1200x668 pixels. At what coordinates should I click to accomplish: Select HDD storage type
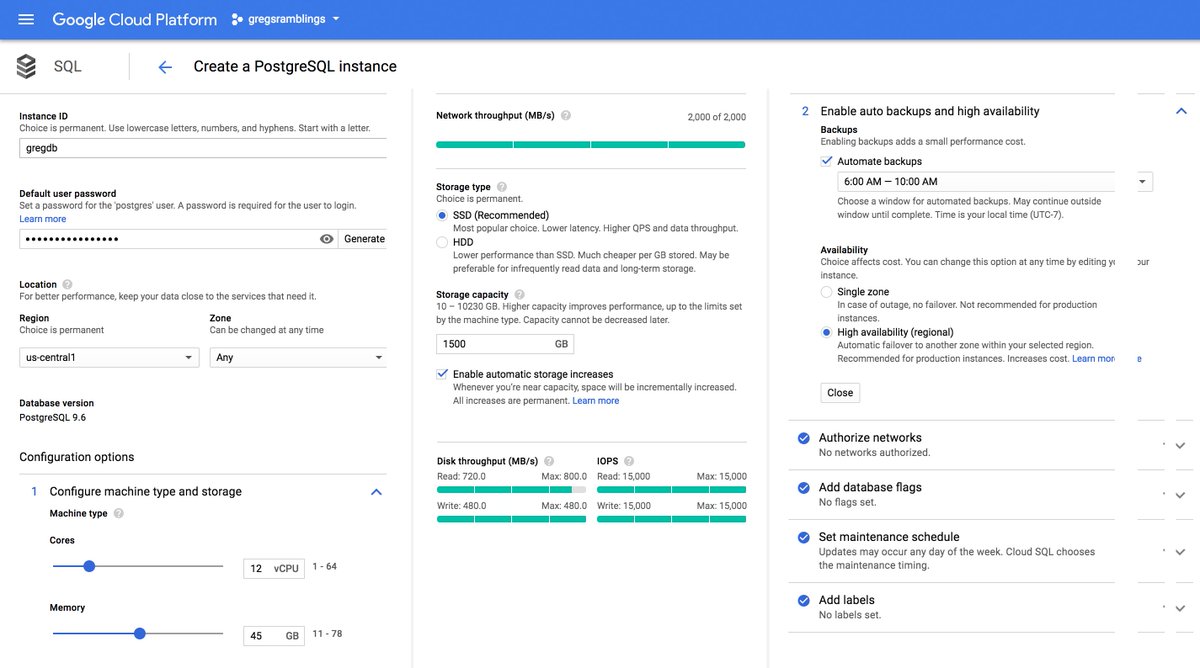[443, 242]
